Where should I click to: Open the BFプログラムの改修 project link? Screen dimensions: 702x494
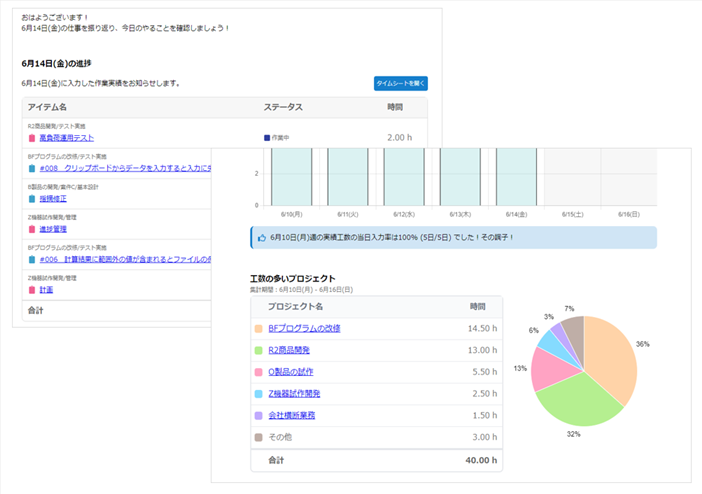click(x=304, y=328)
